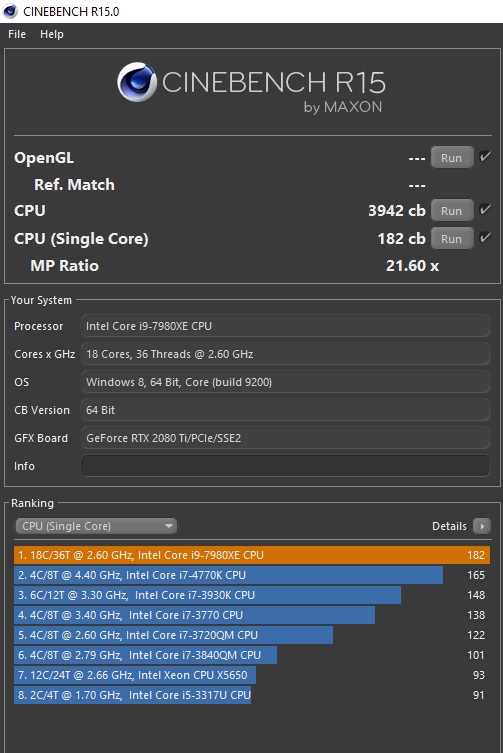
Task: Open the Help menu
Action: (51, 34)
